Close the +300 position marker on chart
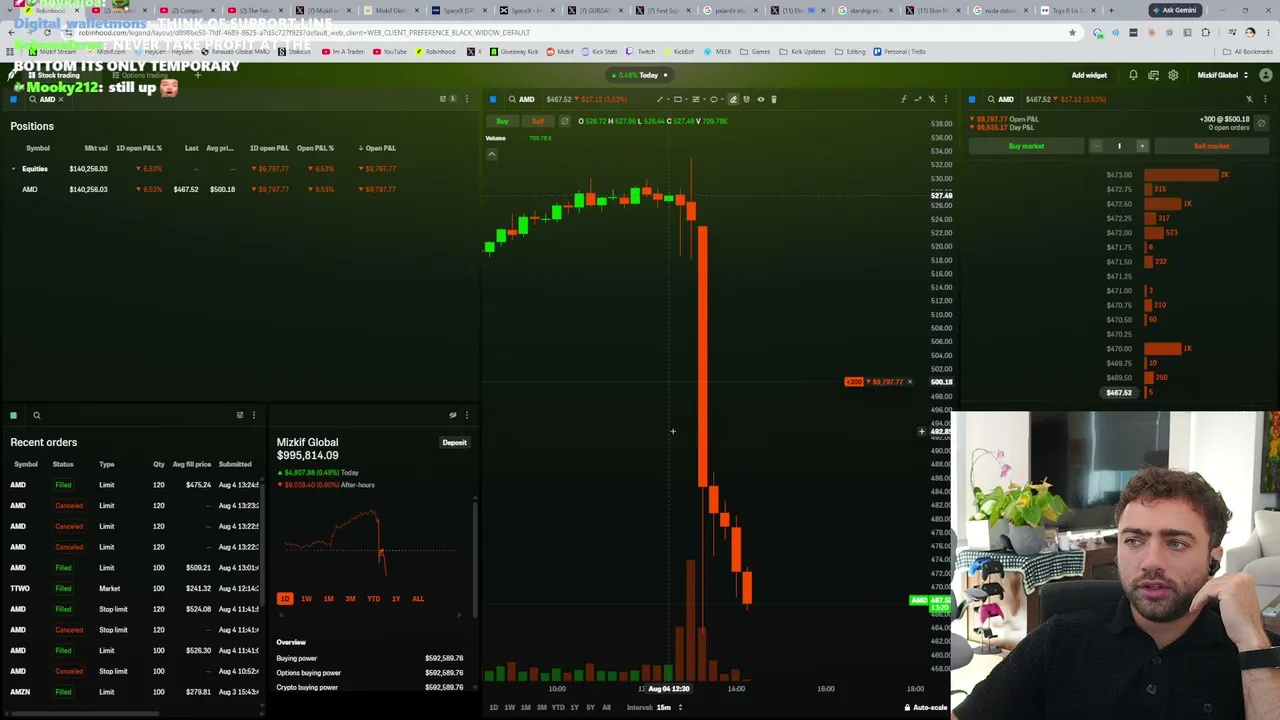The height and width of the screenshot is (720, 1280). pos(909,382)
